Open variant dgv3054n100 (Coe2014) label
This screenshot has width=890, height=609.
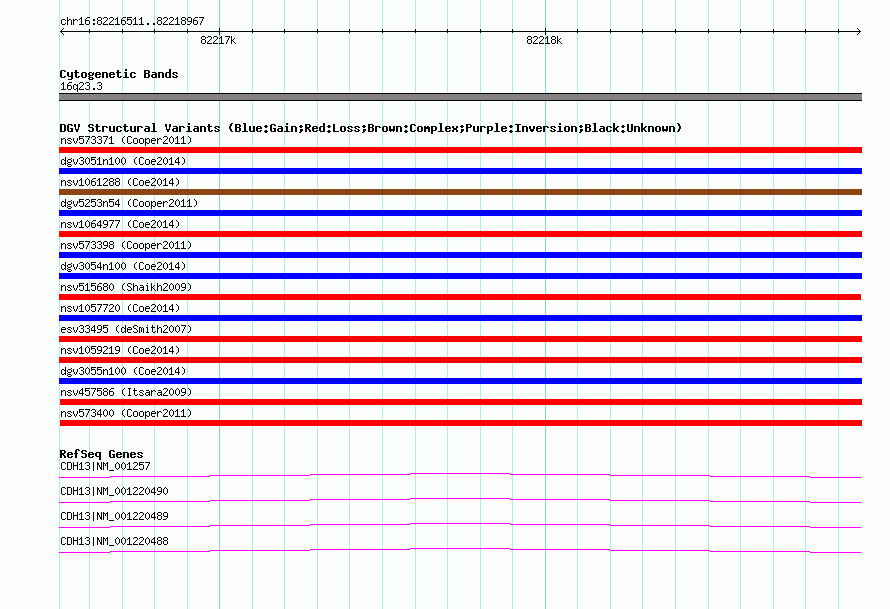pos(123,266)
